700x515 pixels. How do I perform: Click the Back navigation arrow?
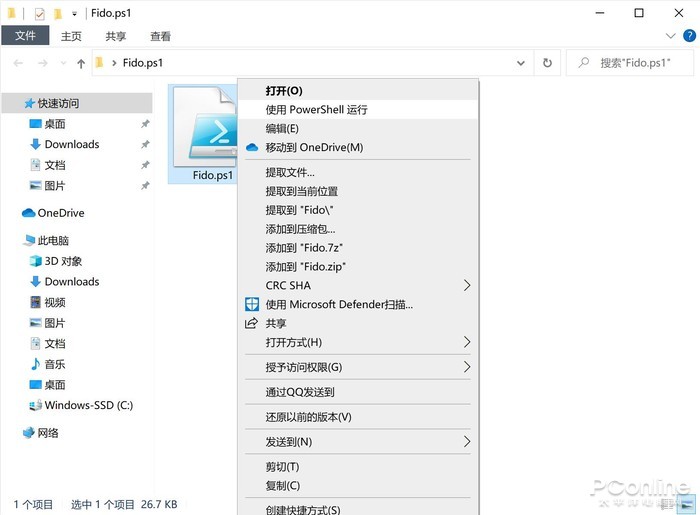click(18, 63)
